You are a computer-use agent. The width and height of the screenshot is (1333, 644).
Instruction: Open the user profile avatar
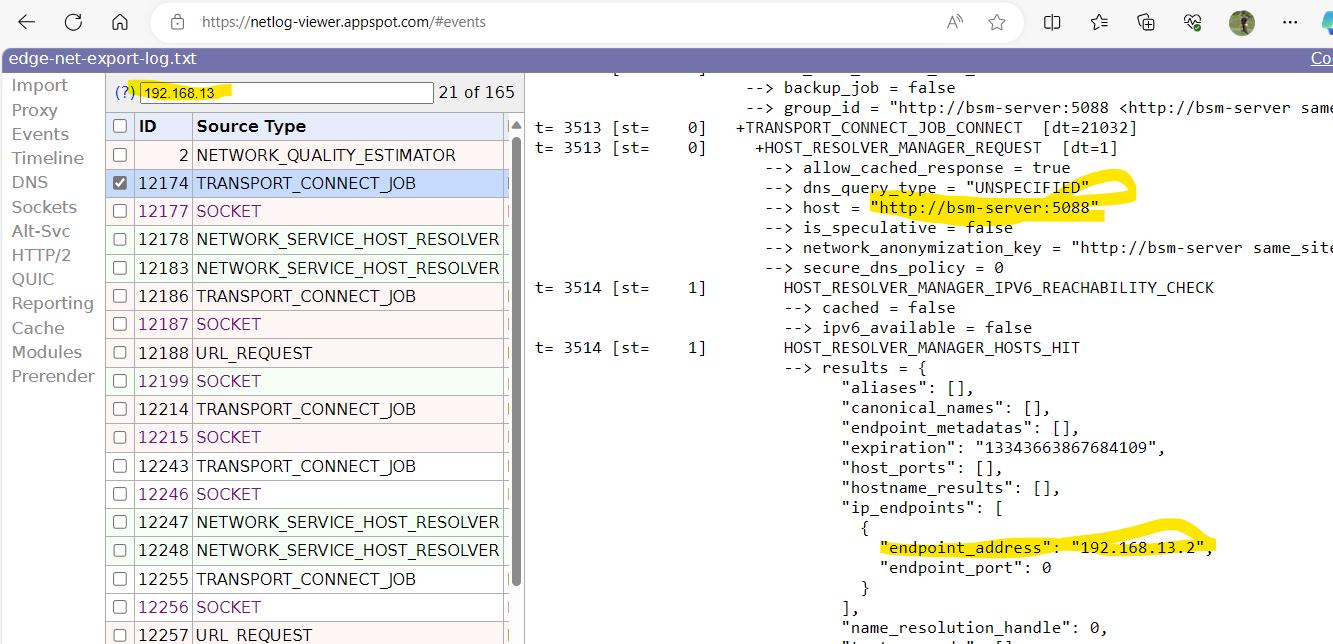pyautogui.click(x=1242, y=22)
